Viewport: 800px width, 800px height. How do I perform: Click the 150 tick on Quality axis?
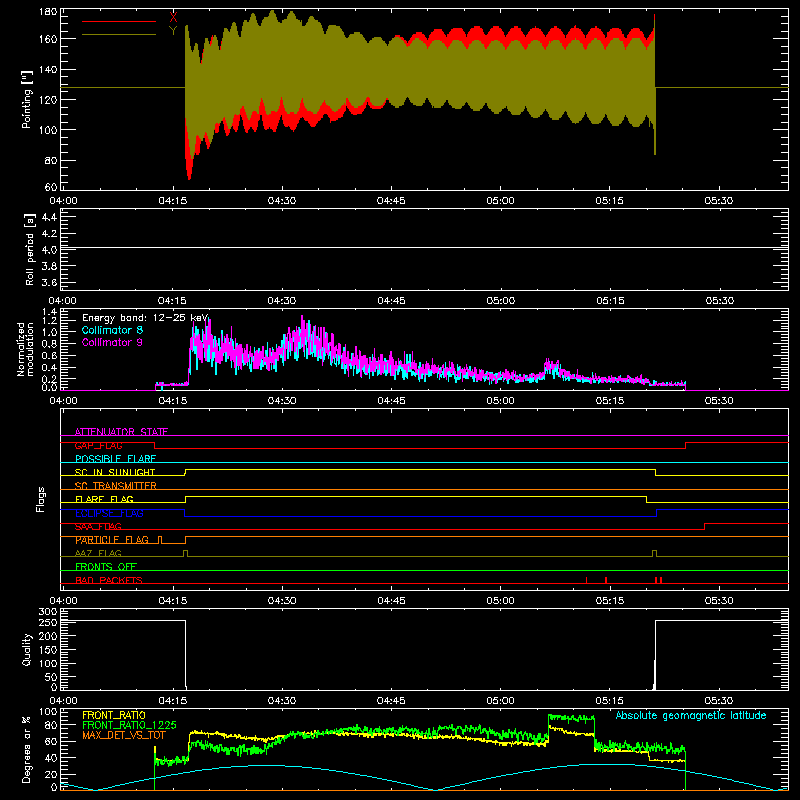tap(48, 650)
